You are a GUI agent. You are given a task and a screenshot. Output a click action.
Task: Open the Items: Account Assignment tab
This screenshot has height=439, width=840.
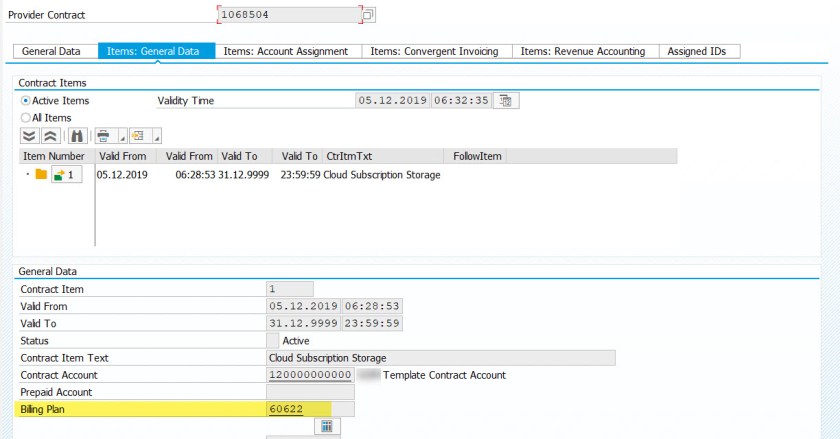[285, 51]
